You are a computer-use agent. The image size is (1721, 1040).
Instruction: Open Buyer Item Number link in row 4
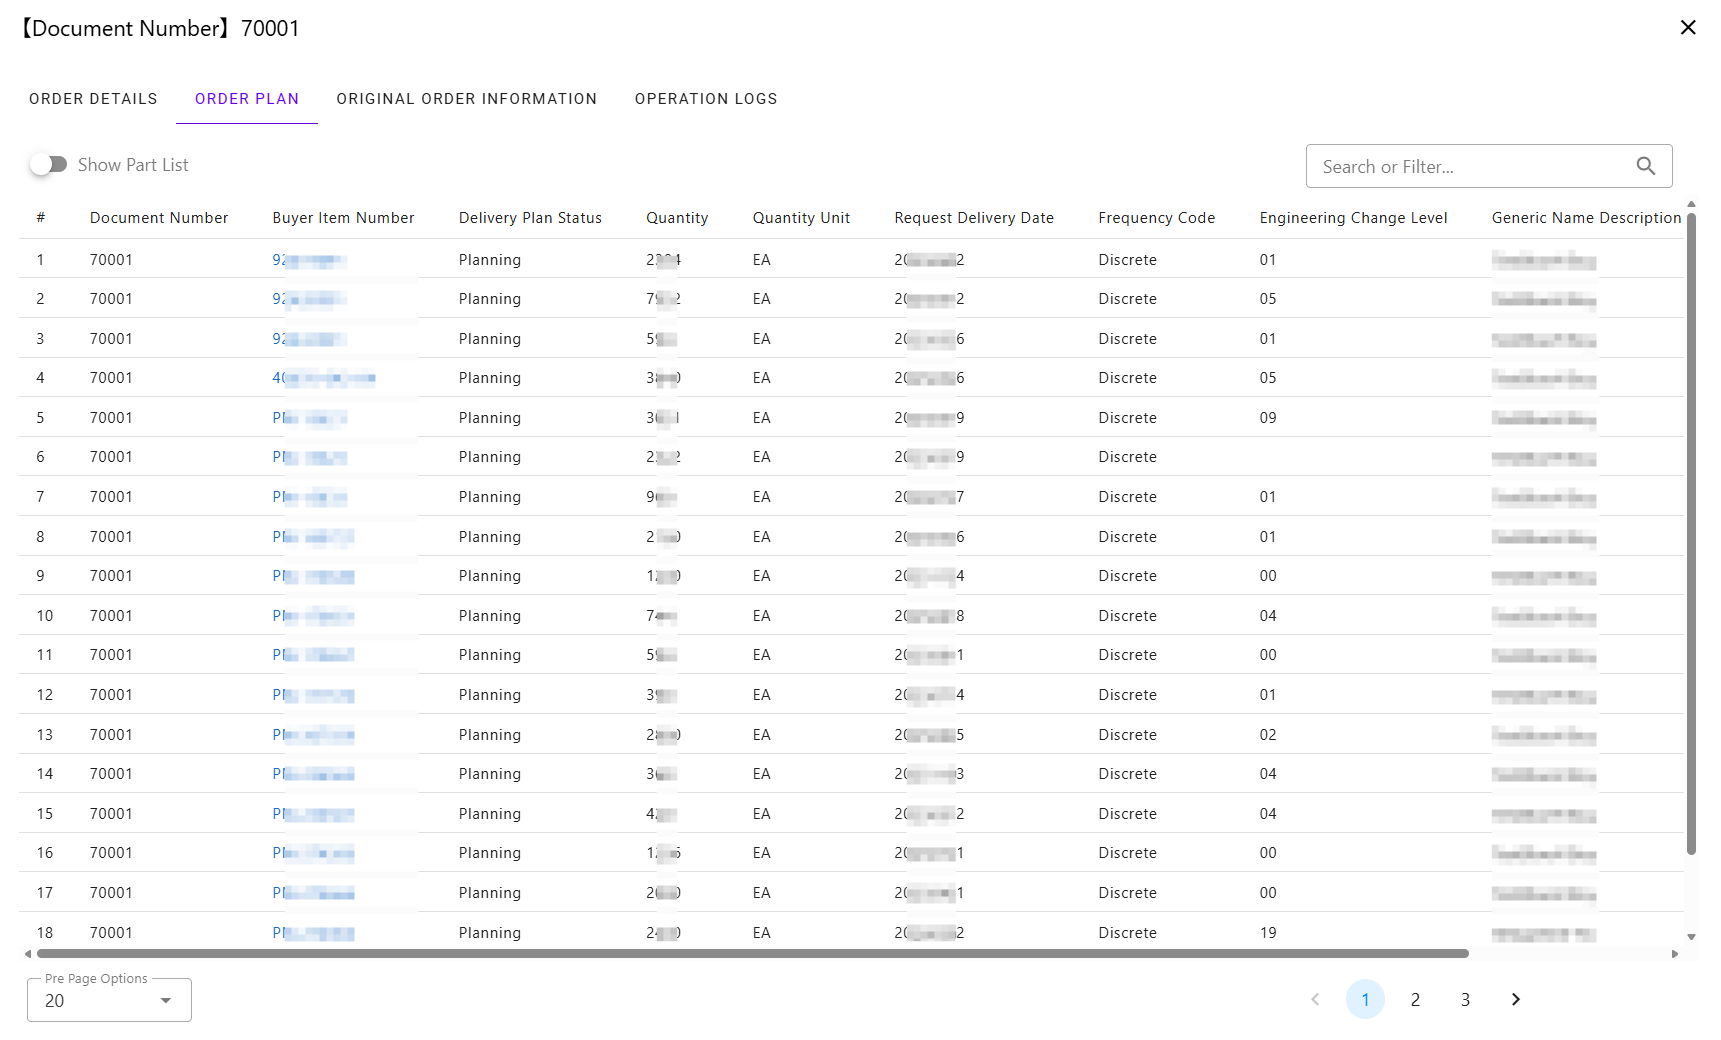click(x=323, y=378)
